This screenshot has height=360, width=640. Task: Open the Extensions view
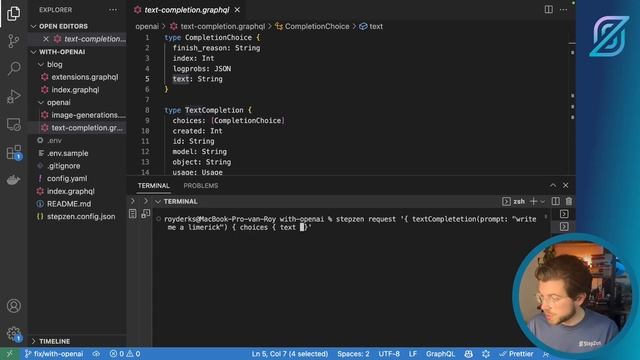(13, 152)
